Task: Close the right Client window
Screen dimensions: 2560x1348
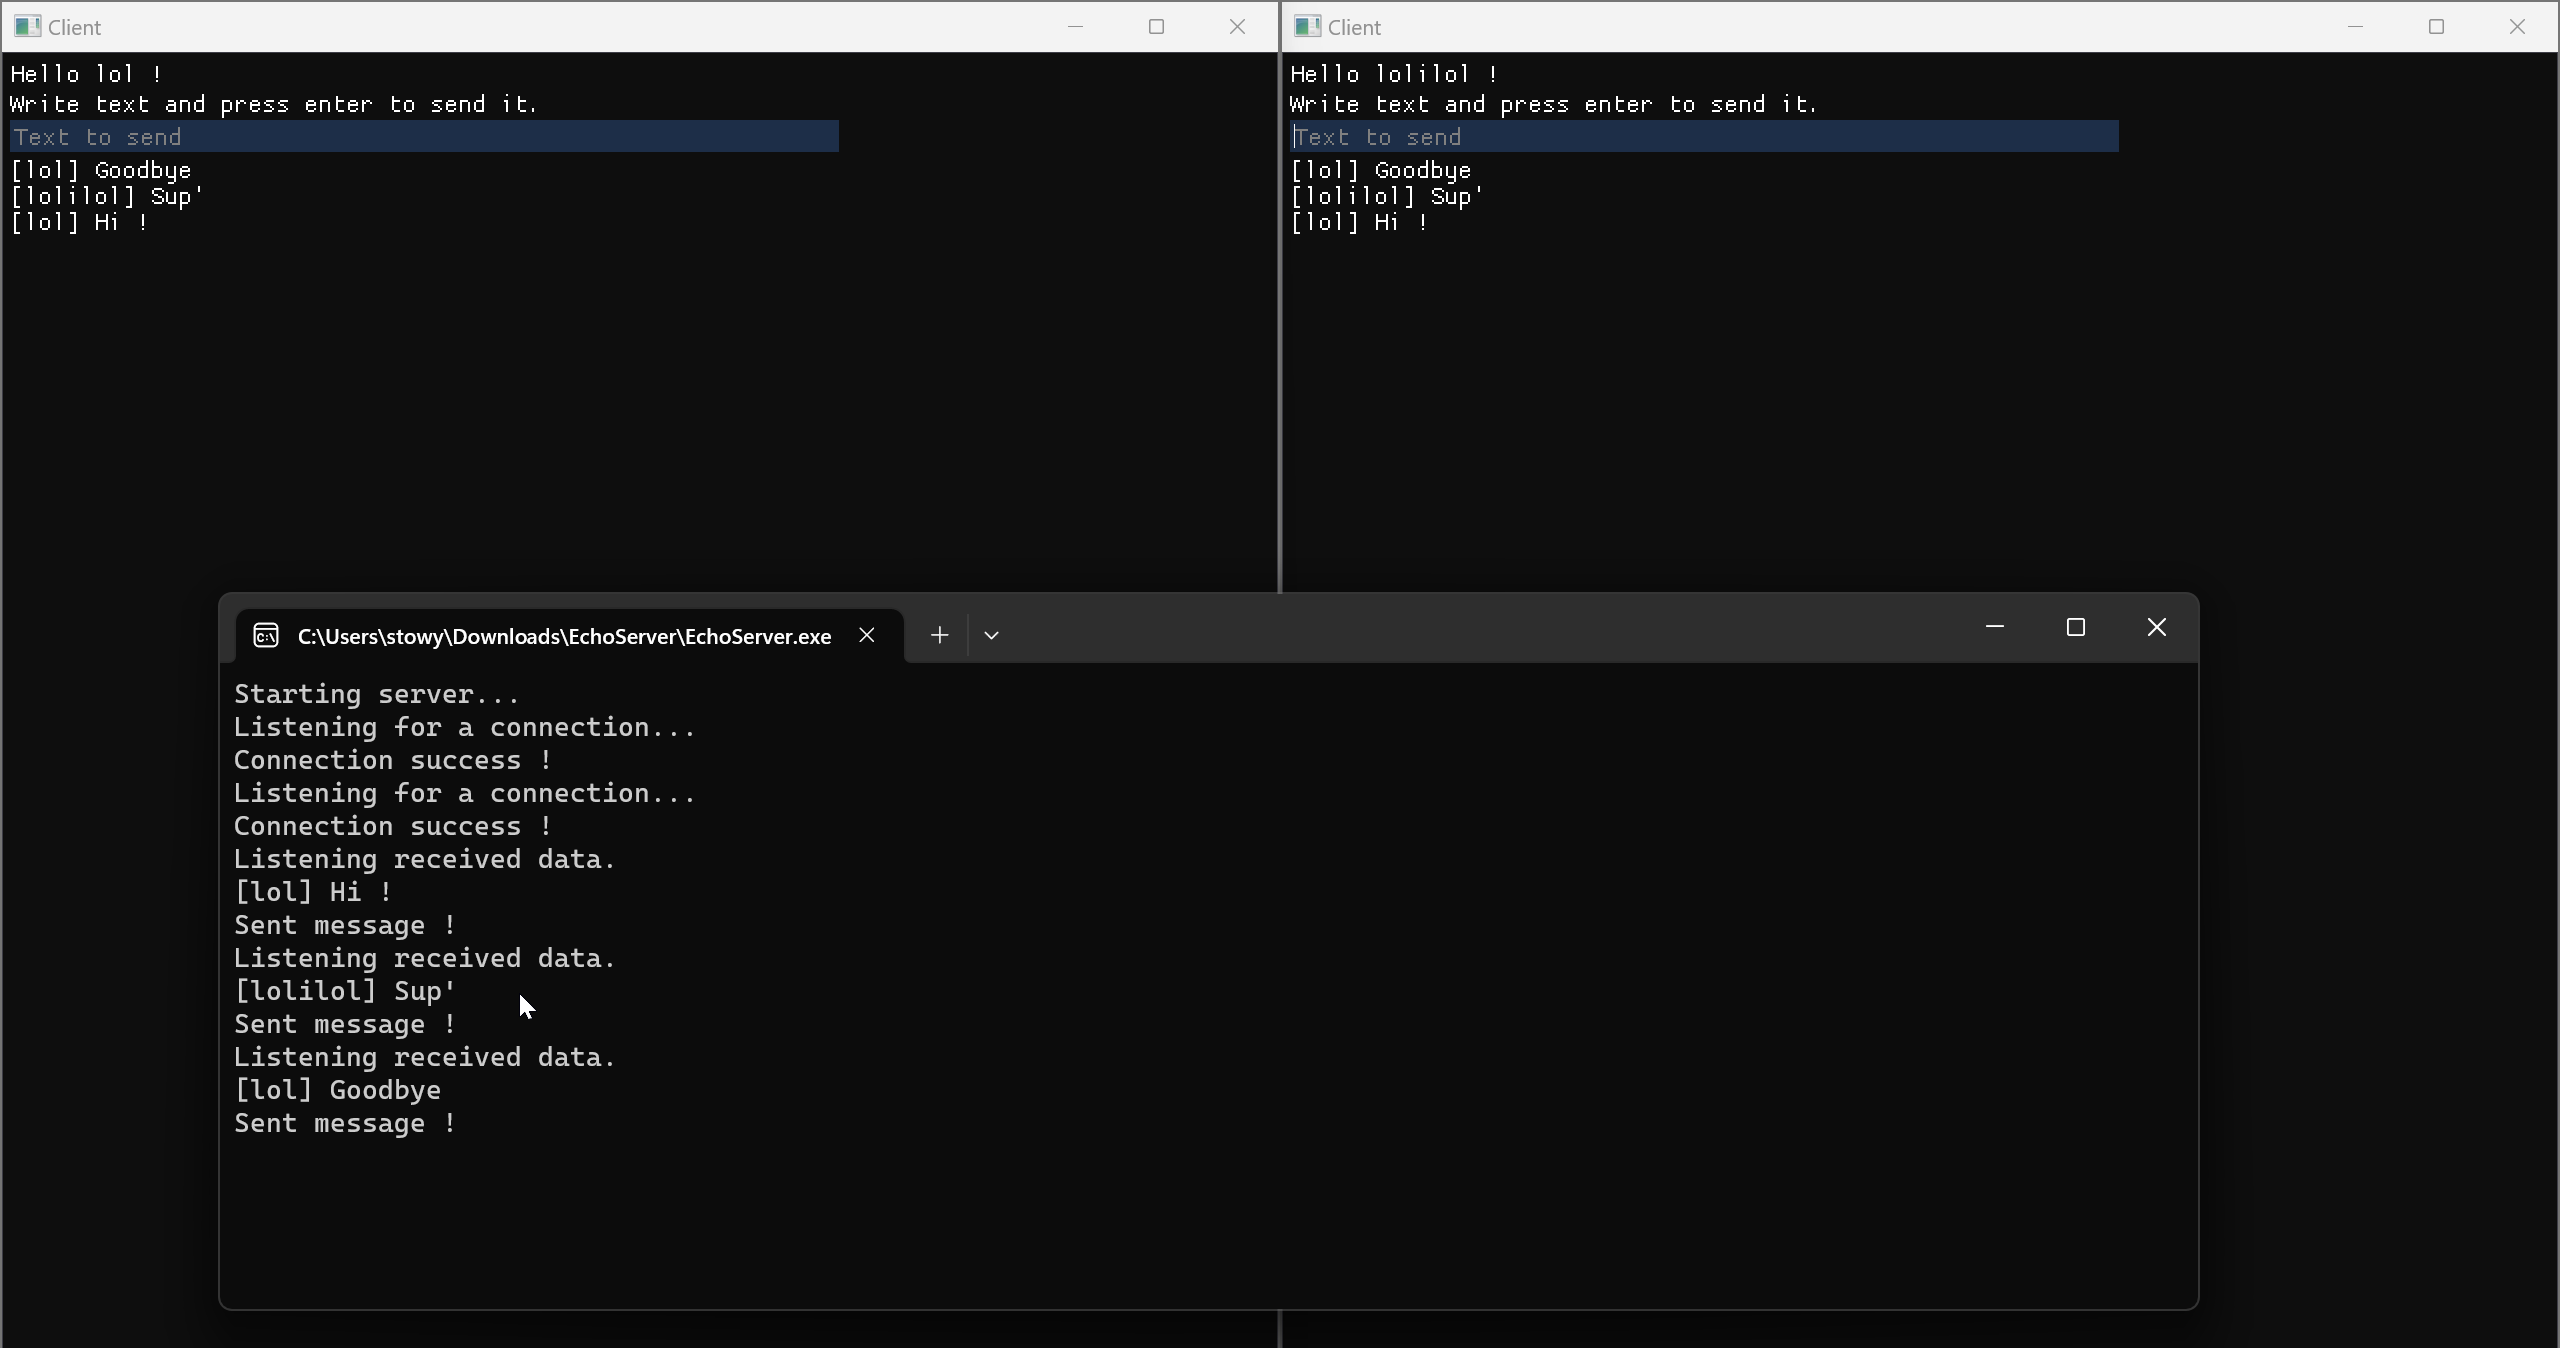Action: coord(2518,27)
